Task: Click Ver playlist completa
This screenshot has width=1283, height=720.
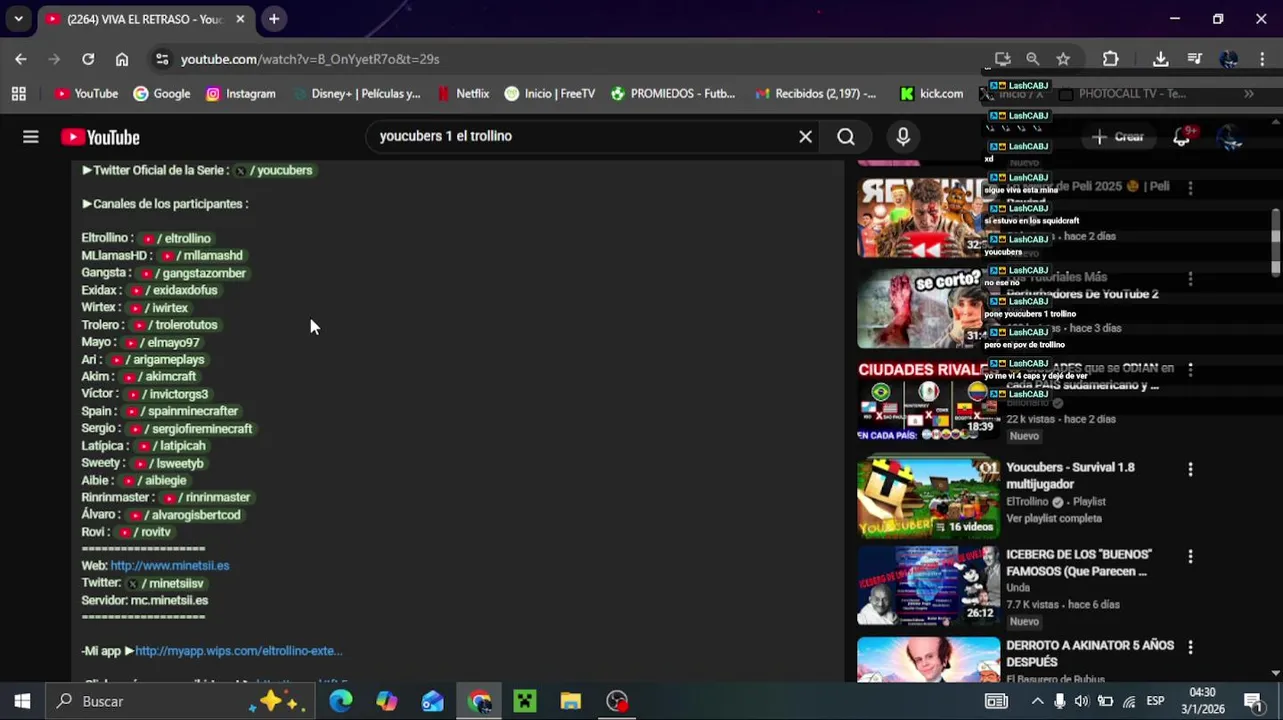Action: click(1054, 518)
